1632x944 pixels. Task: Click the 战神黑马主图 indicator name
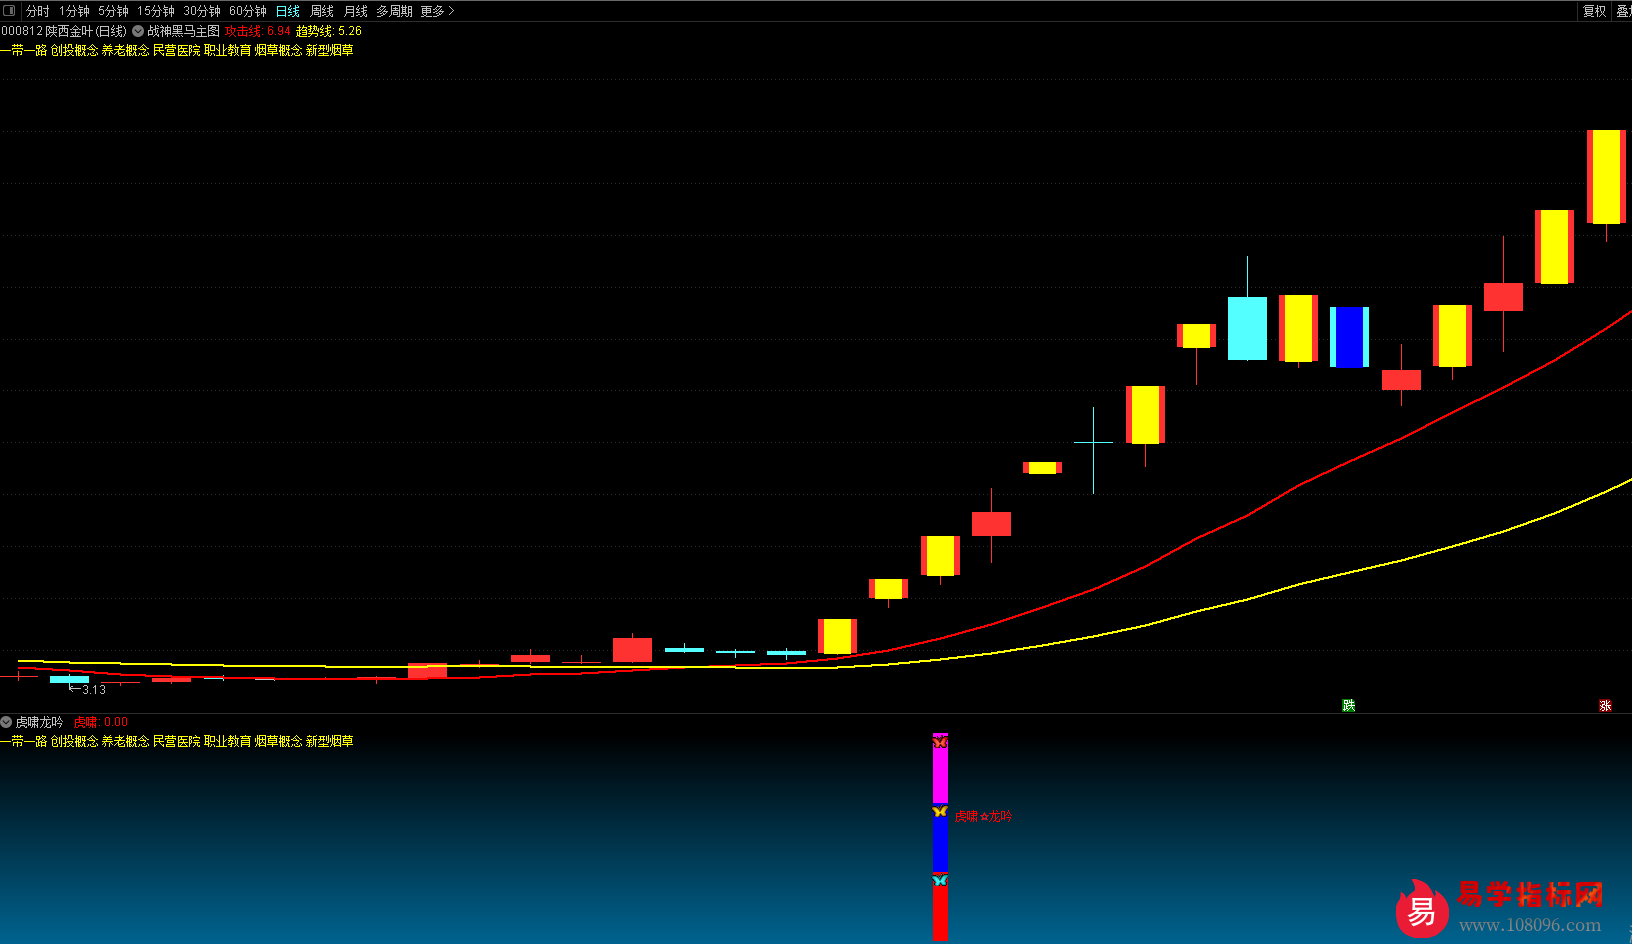184,31
